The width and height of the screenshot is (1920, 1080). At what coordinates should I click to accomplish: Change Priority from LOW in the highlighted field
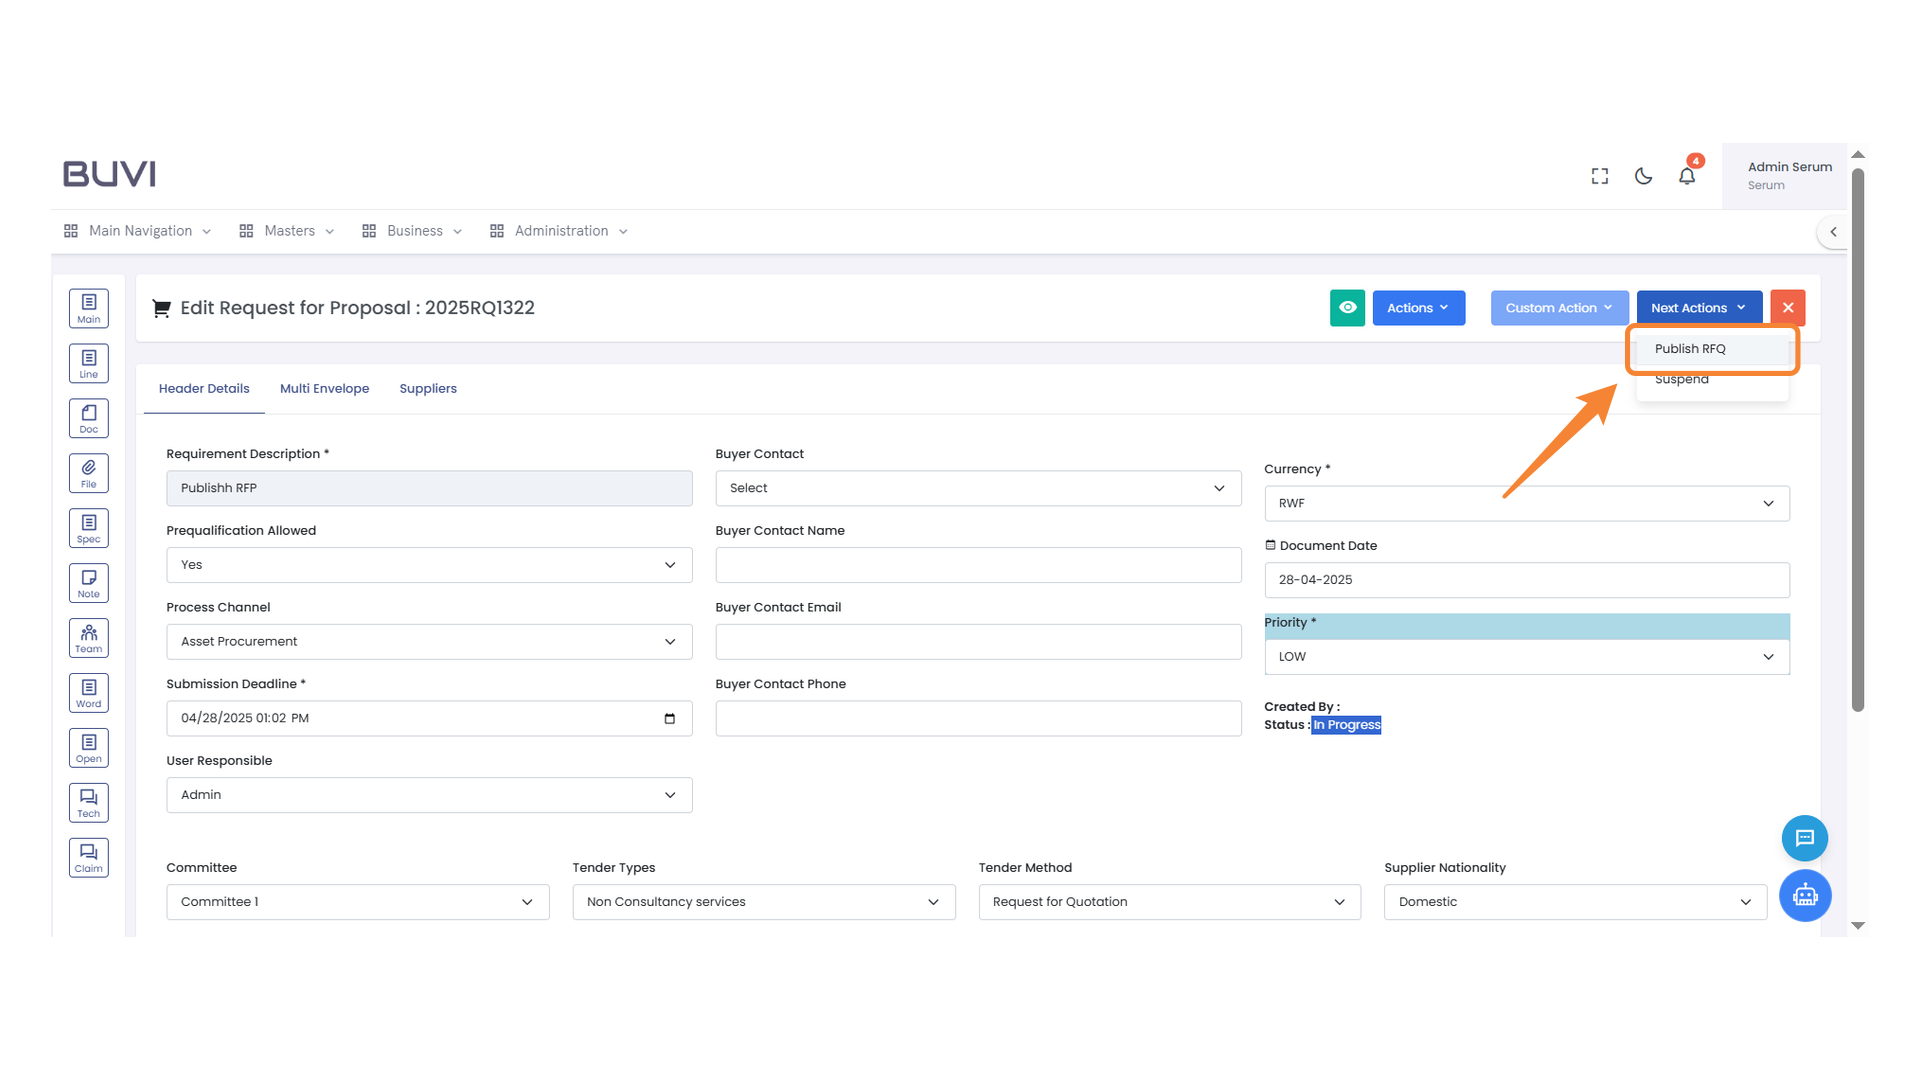click(1527, 656)
